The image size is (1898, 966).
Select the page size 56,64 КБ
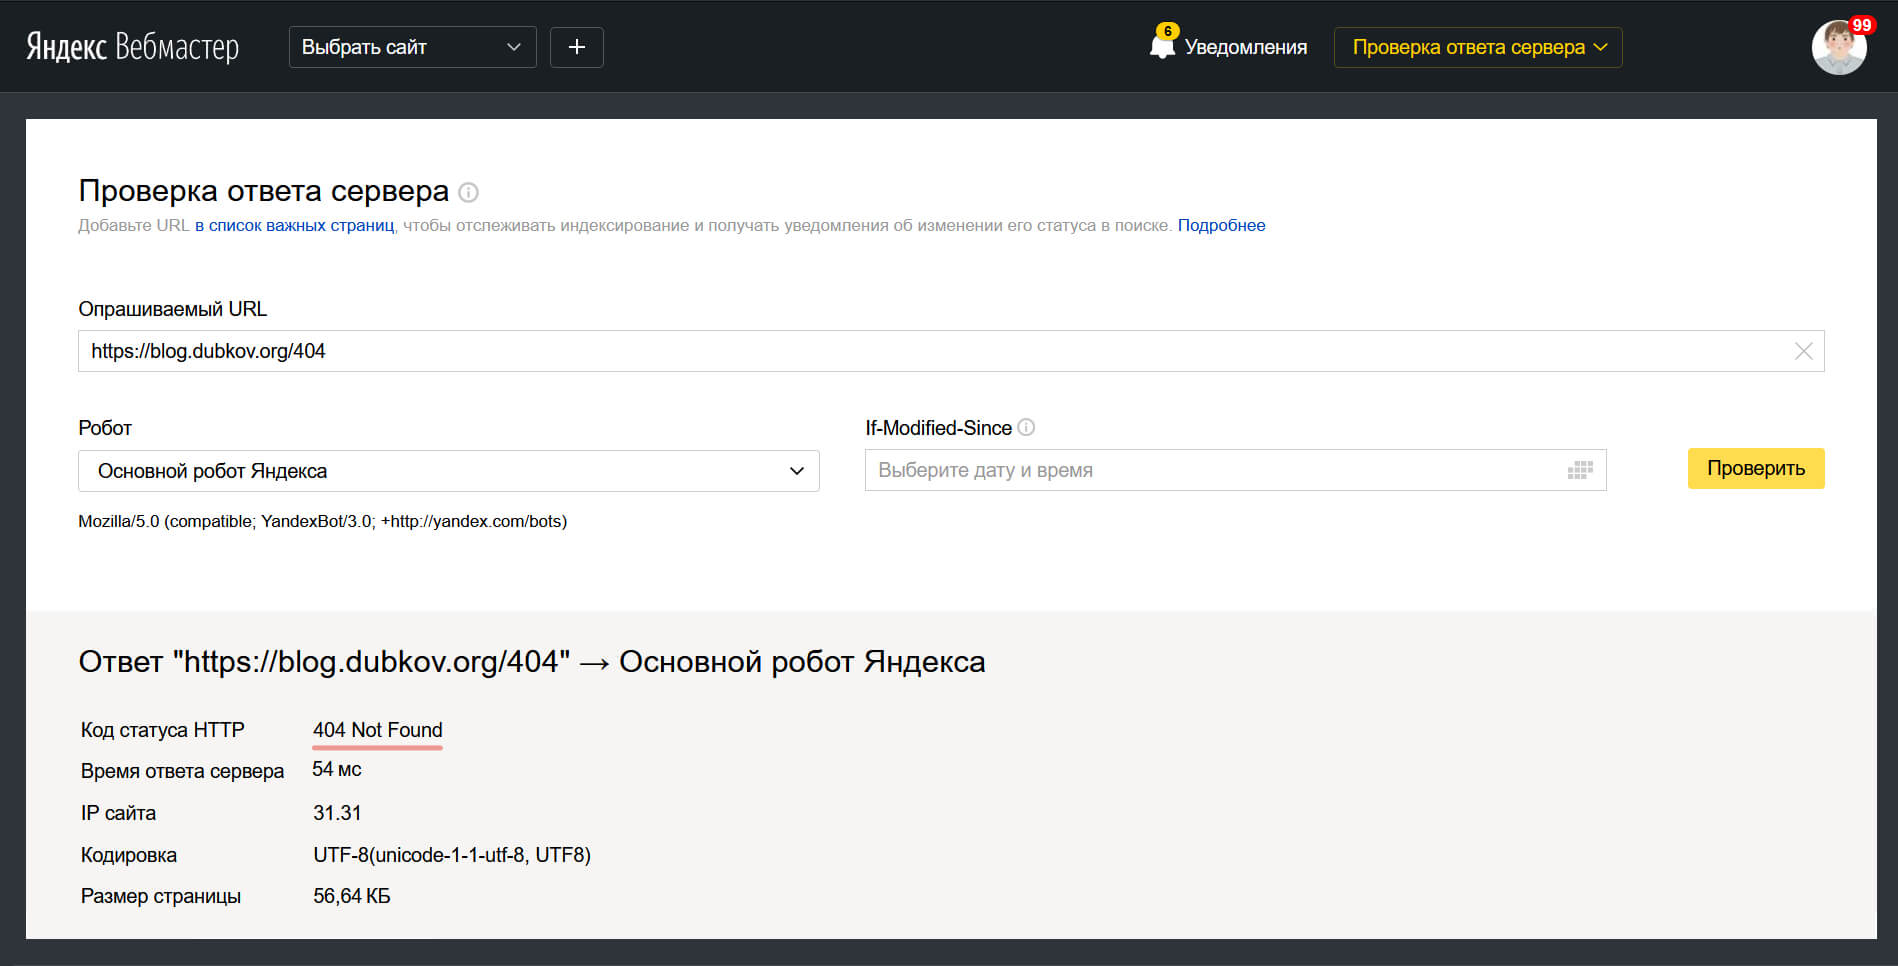click(x=351, y=896)
